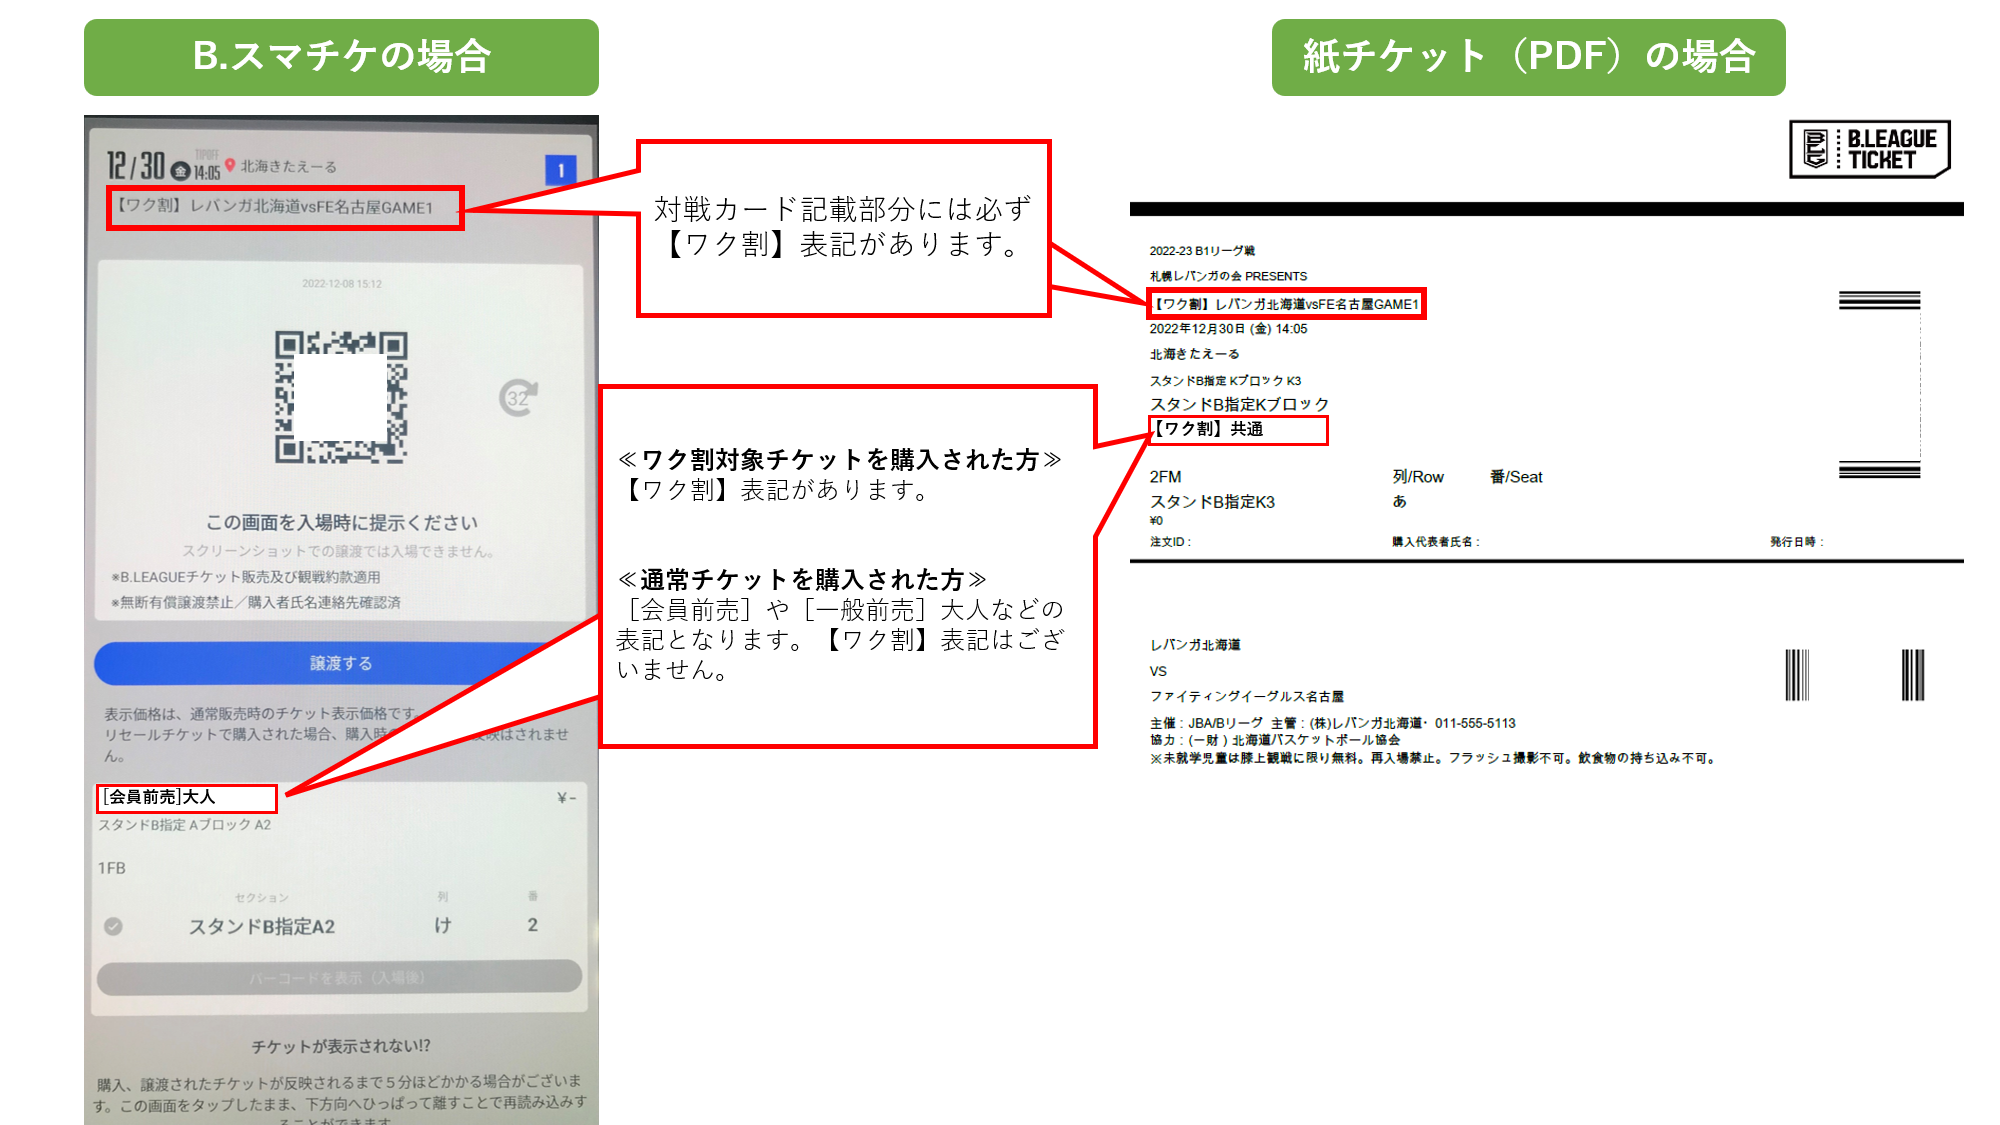Click the 注文ID field label on PDF
Viewport: 2000px width, 1125px height.
pyautogui.click(x=1170, y=542)
